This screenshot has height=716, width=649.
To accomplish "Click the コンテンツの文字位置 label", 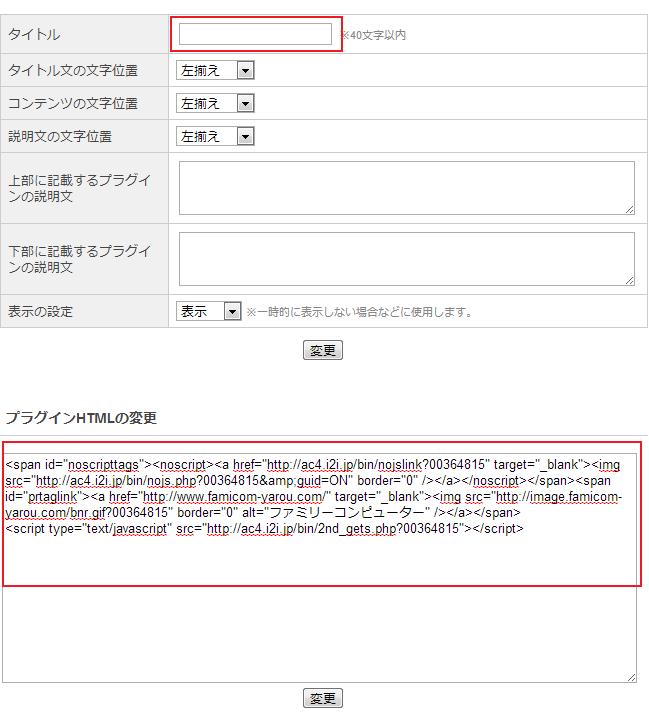I will pyautogui.click(x=73, y=104).
